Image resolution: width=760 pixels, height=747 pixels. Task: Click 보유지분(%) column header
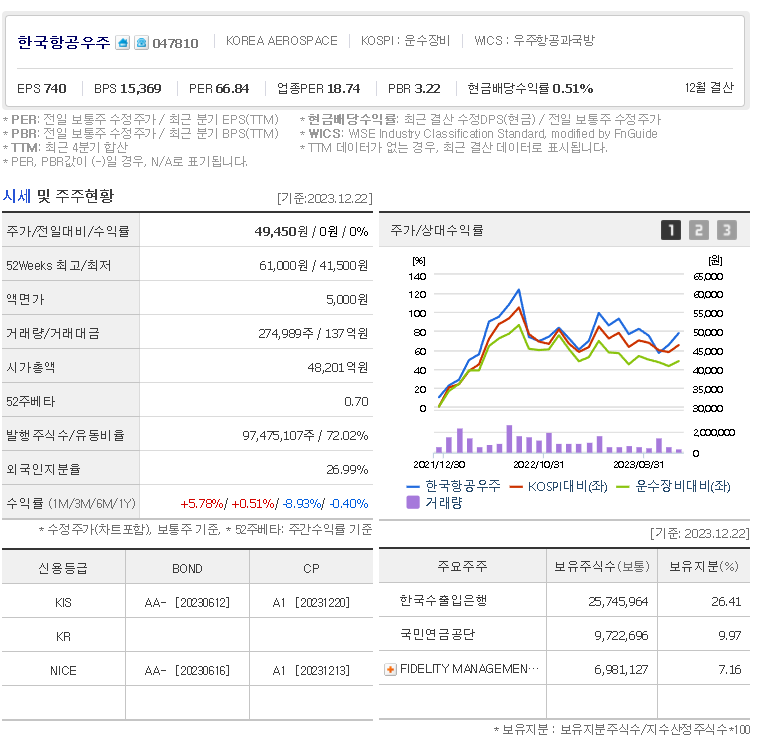[703, 566]
